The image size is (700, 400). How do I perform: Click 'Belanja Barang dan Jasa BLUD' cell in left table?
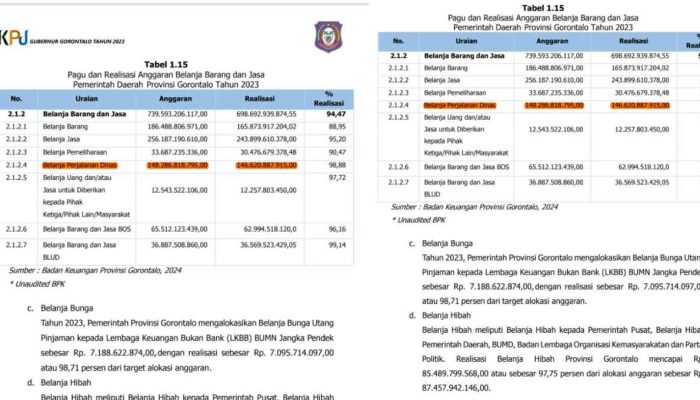79,251
